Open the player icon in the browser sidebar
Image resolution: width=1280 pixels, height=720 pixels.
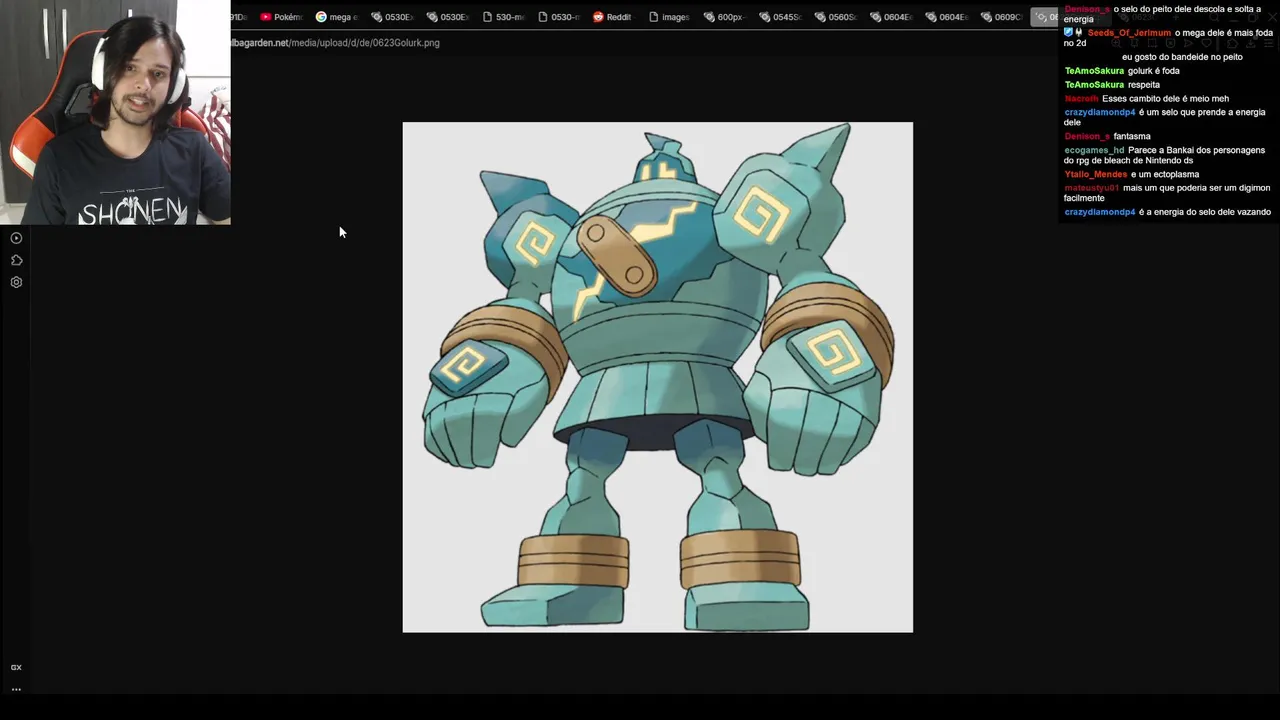16,238
